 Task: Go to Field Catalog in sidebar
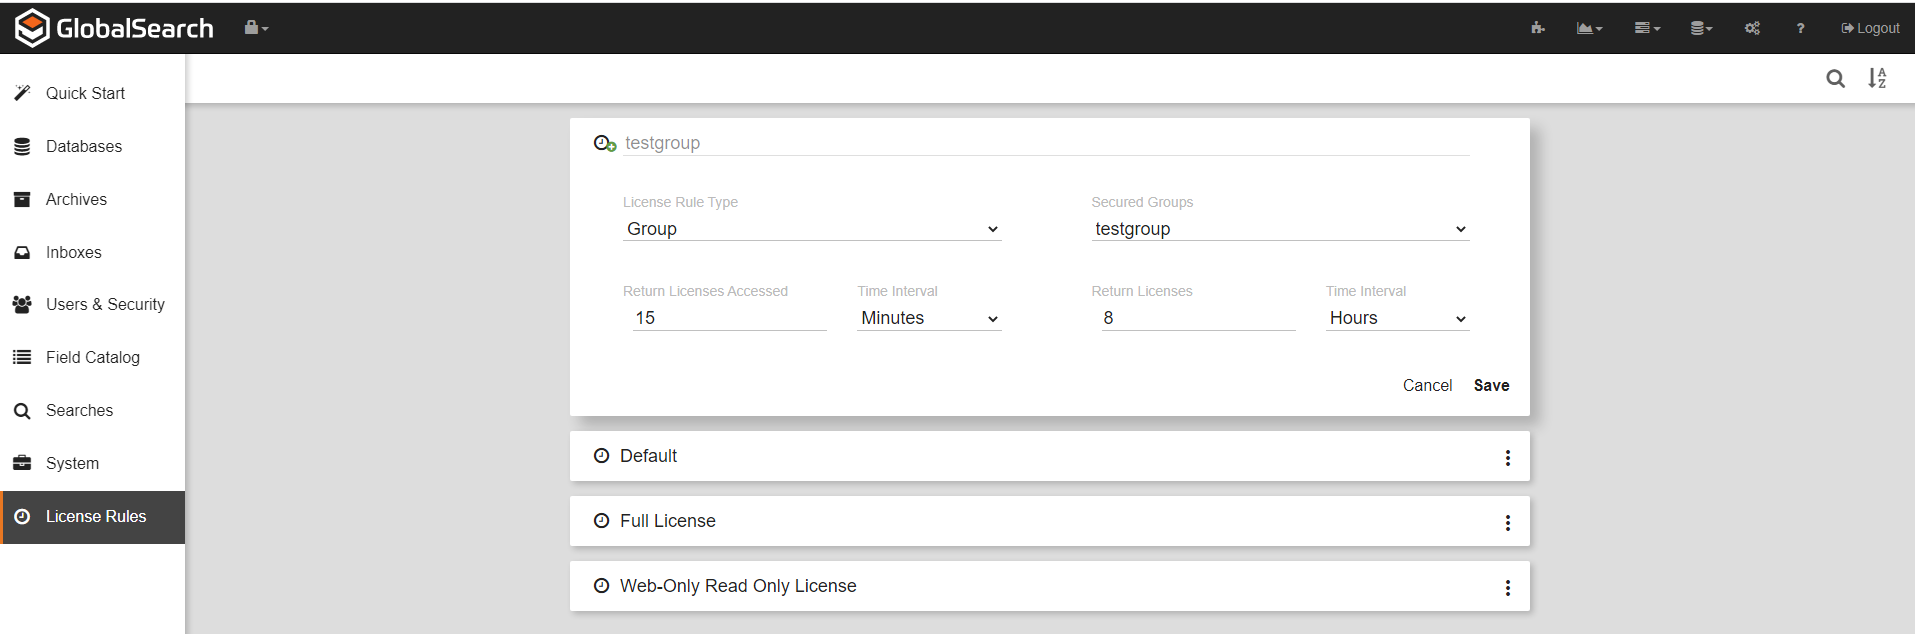pyautogui.click(x=92, y=357)
